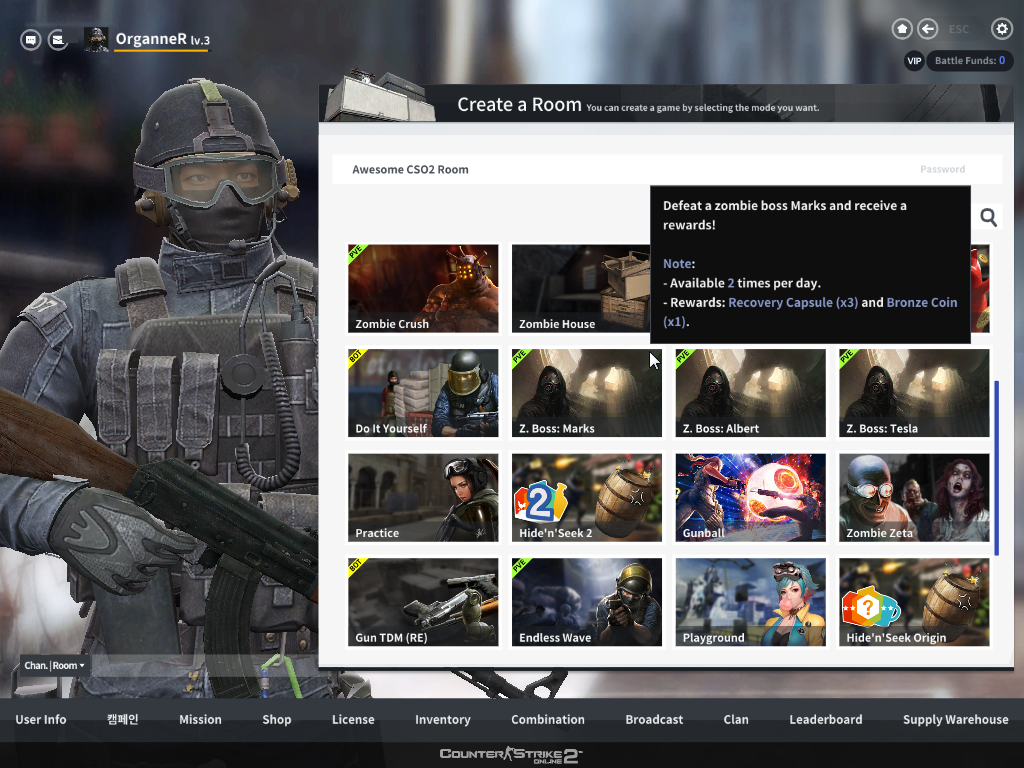Image resolution: width=1024 pixels, height=768 pixels.
Task: Click the mode list scrollbar
Action: click(997, 468)
